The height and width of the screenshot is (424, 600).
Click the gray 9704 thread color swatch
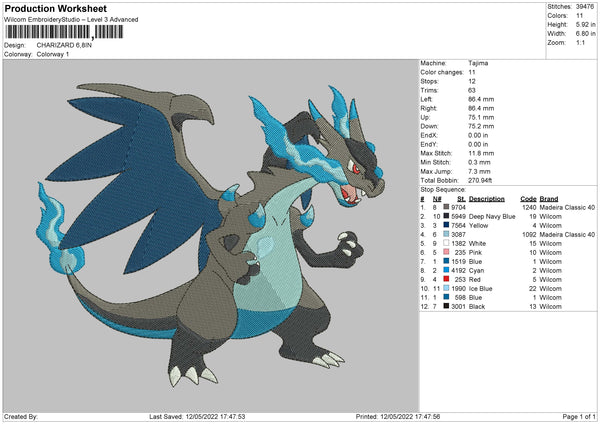[446, 207]
